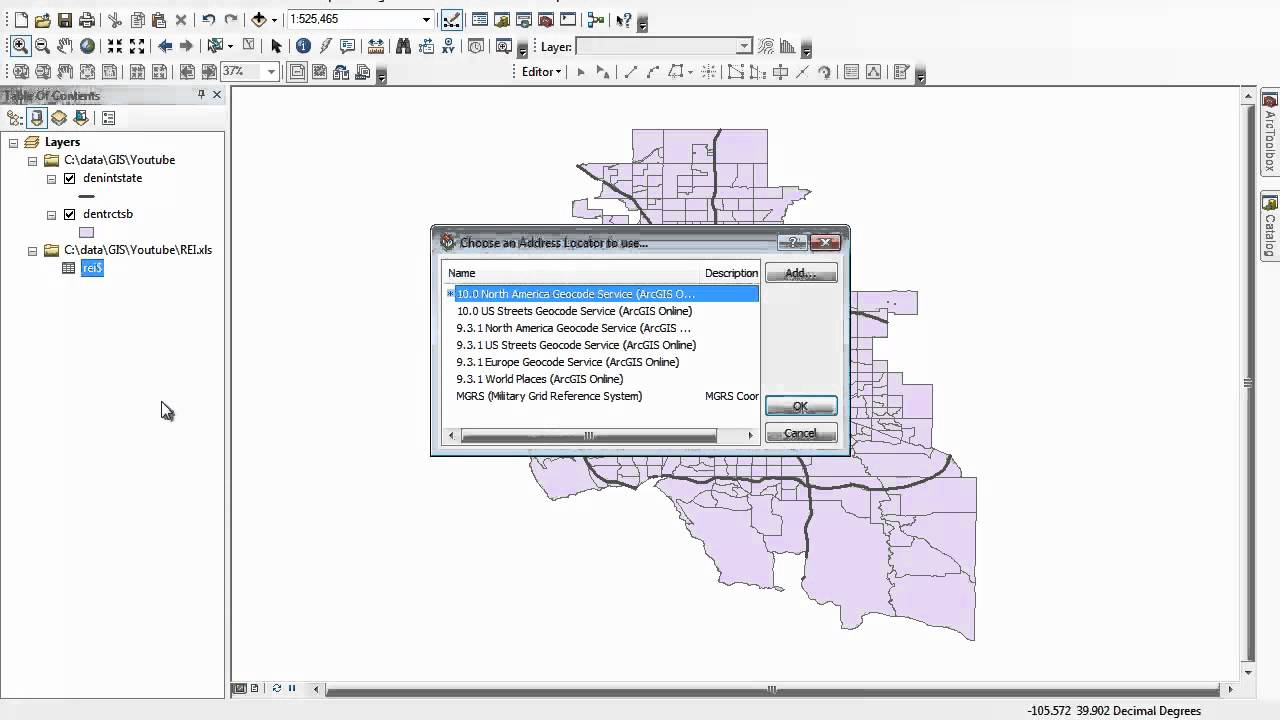The height and width of the screenshot is (720, 1280).
Task: Select the Pan hand tool
Action: point(64,46)
